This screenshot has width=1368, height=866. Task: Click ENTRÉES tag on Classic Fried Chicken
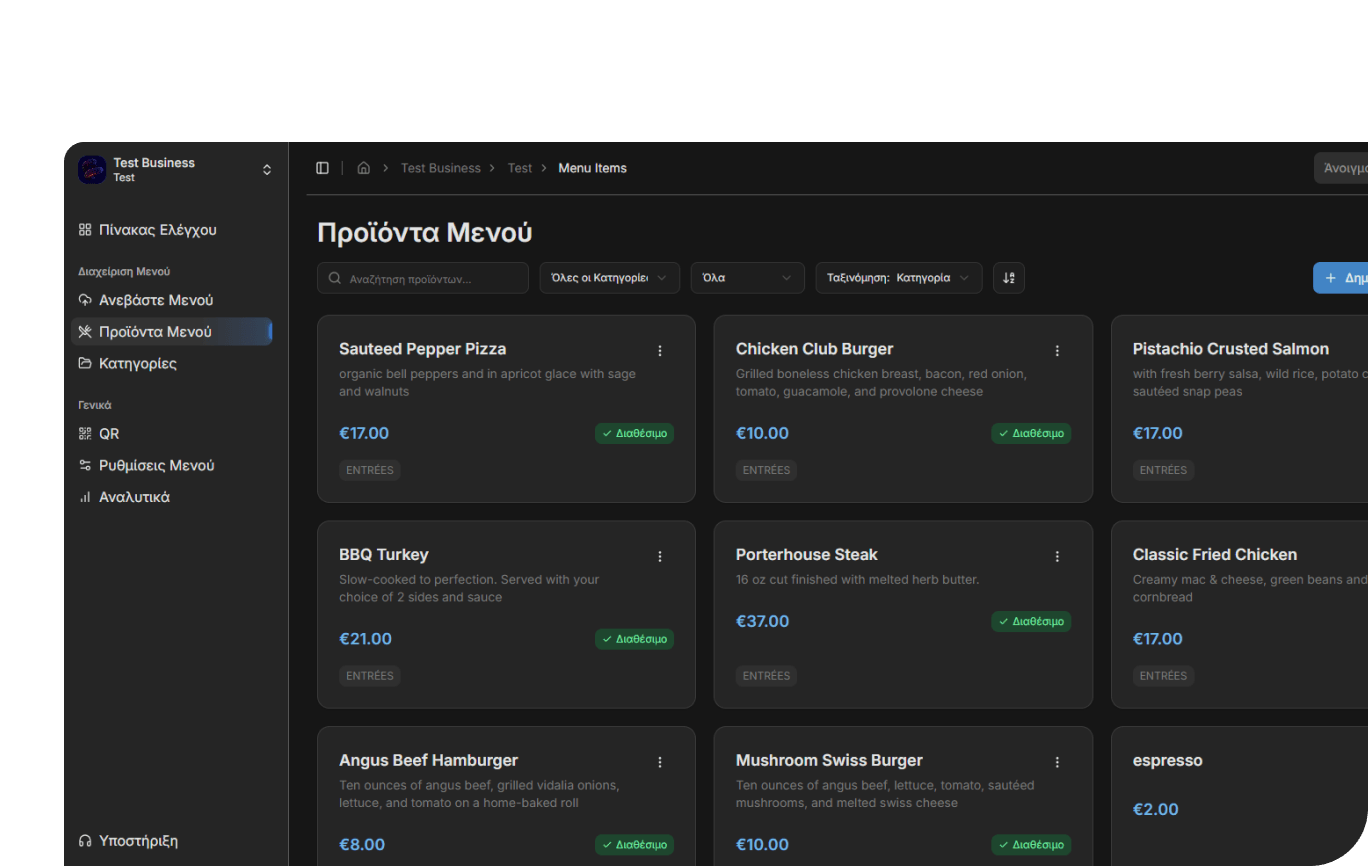(1164, 676)
